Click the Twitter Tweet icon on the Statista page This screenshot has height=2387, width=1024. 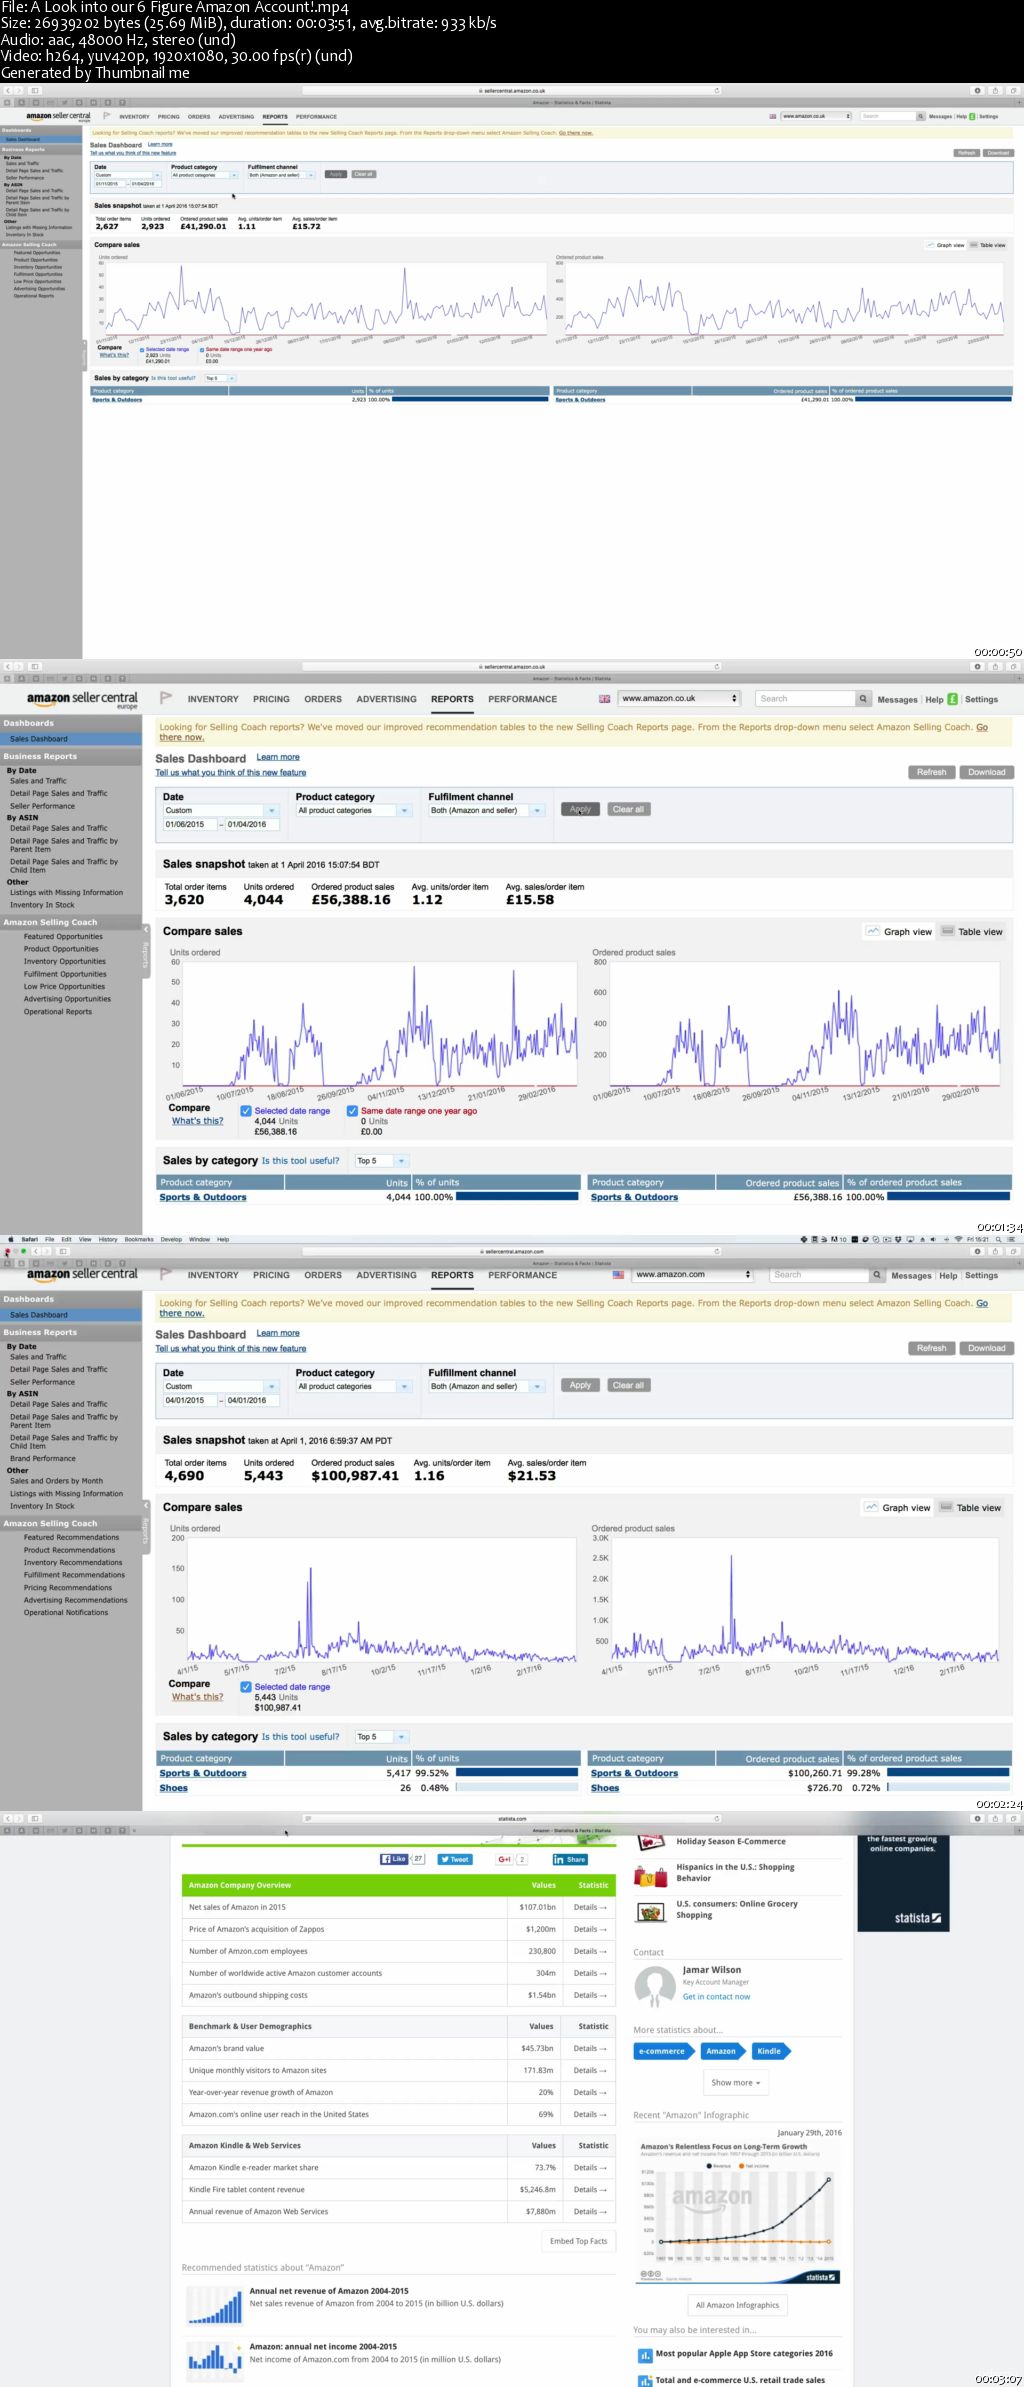pyautogui.click(x=455, y=1859)
